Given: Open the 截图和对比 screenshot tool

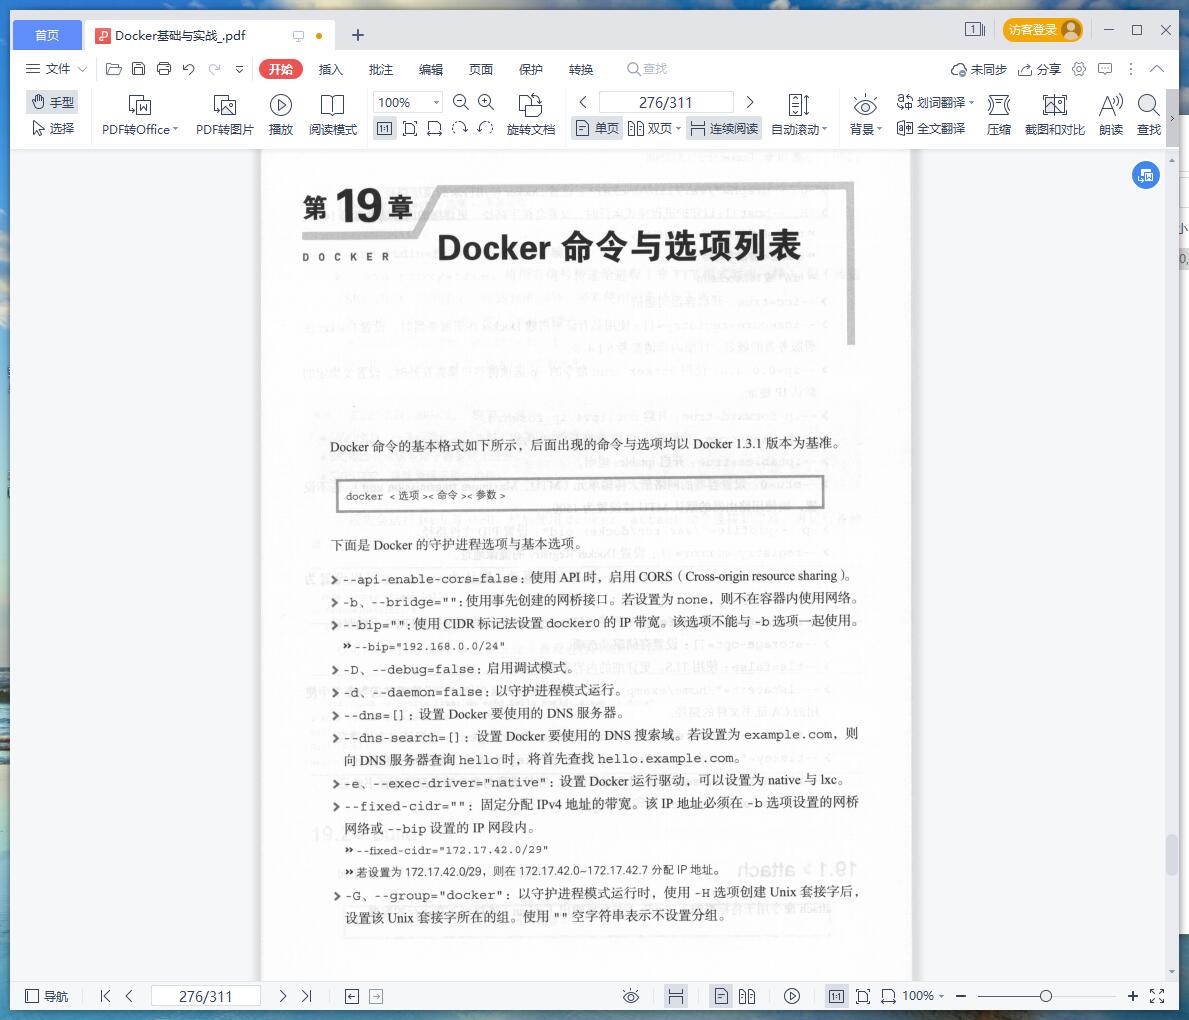Looking at the screenshot, I should coord(1055,115).
